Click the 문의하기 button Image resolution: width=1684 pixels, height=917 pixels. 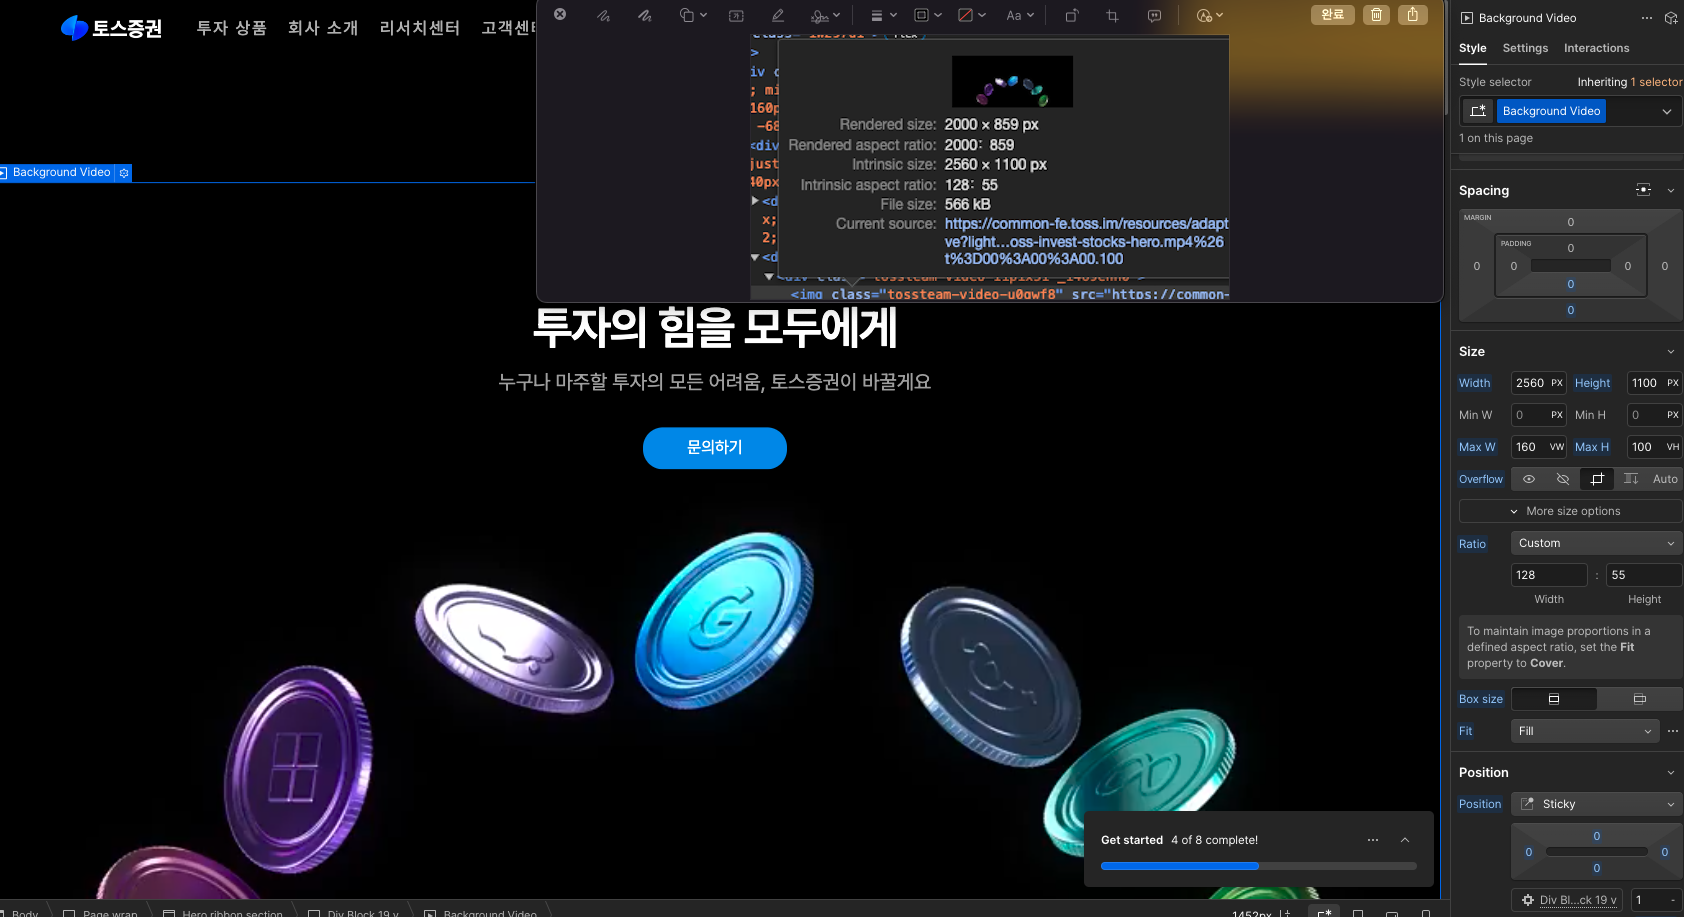714,448
